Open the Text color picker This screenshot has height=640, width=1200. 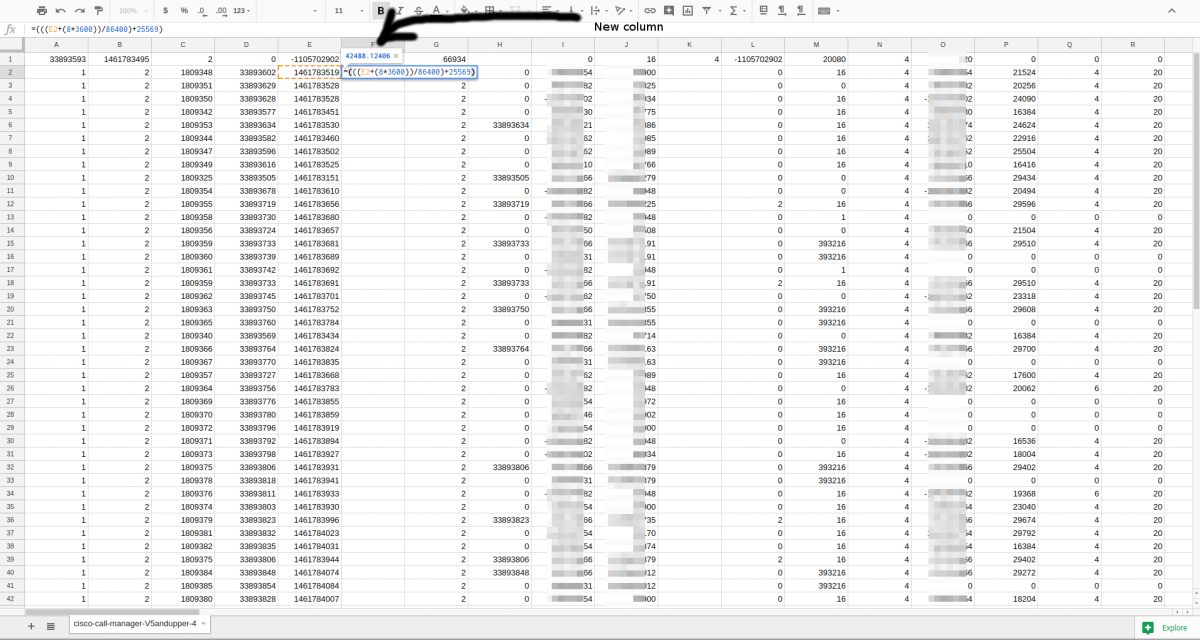click(x=437, y=9)
